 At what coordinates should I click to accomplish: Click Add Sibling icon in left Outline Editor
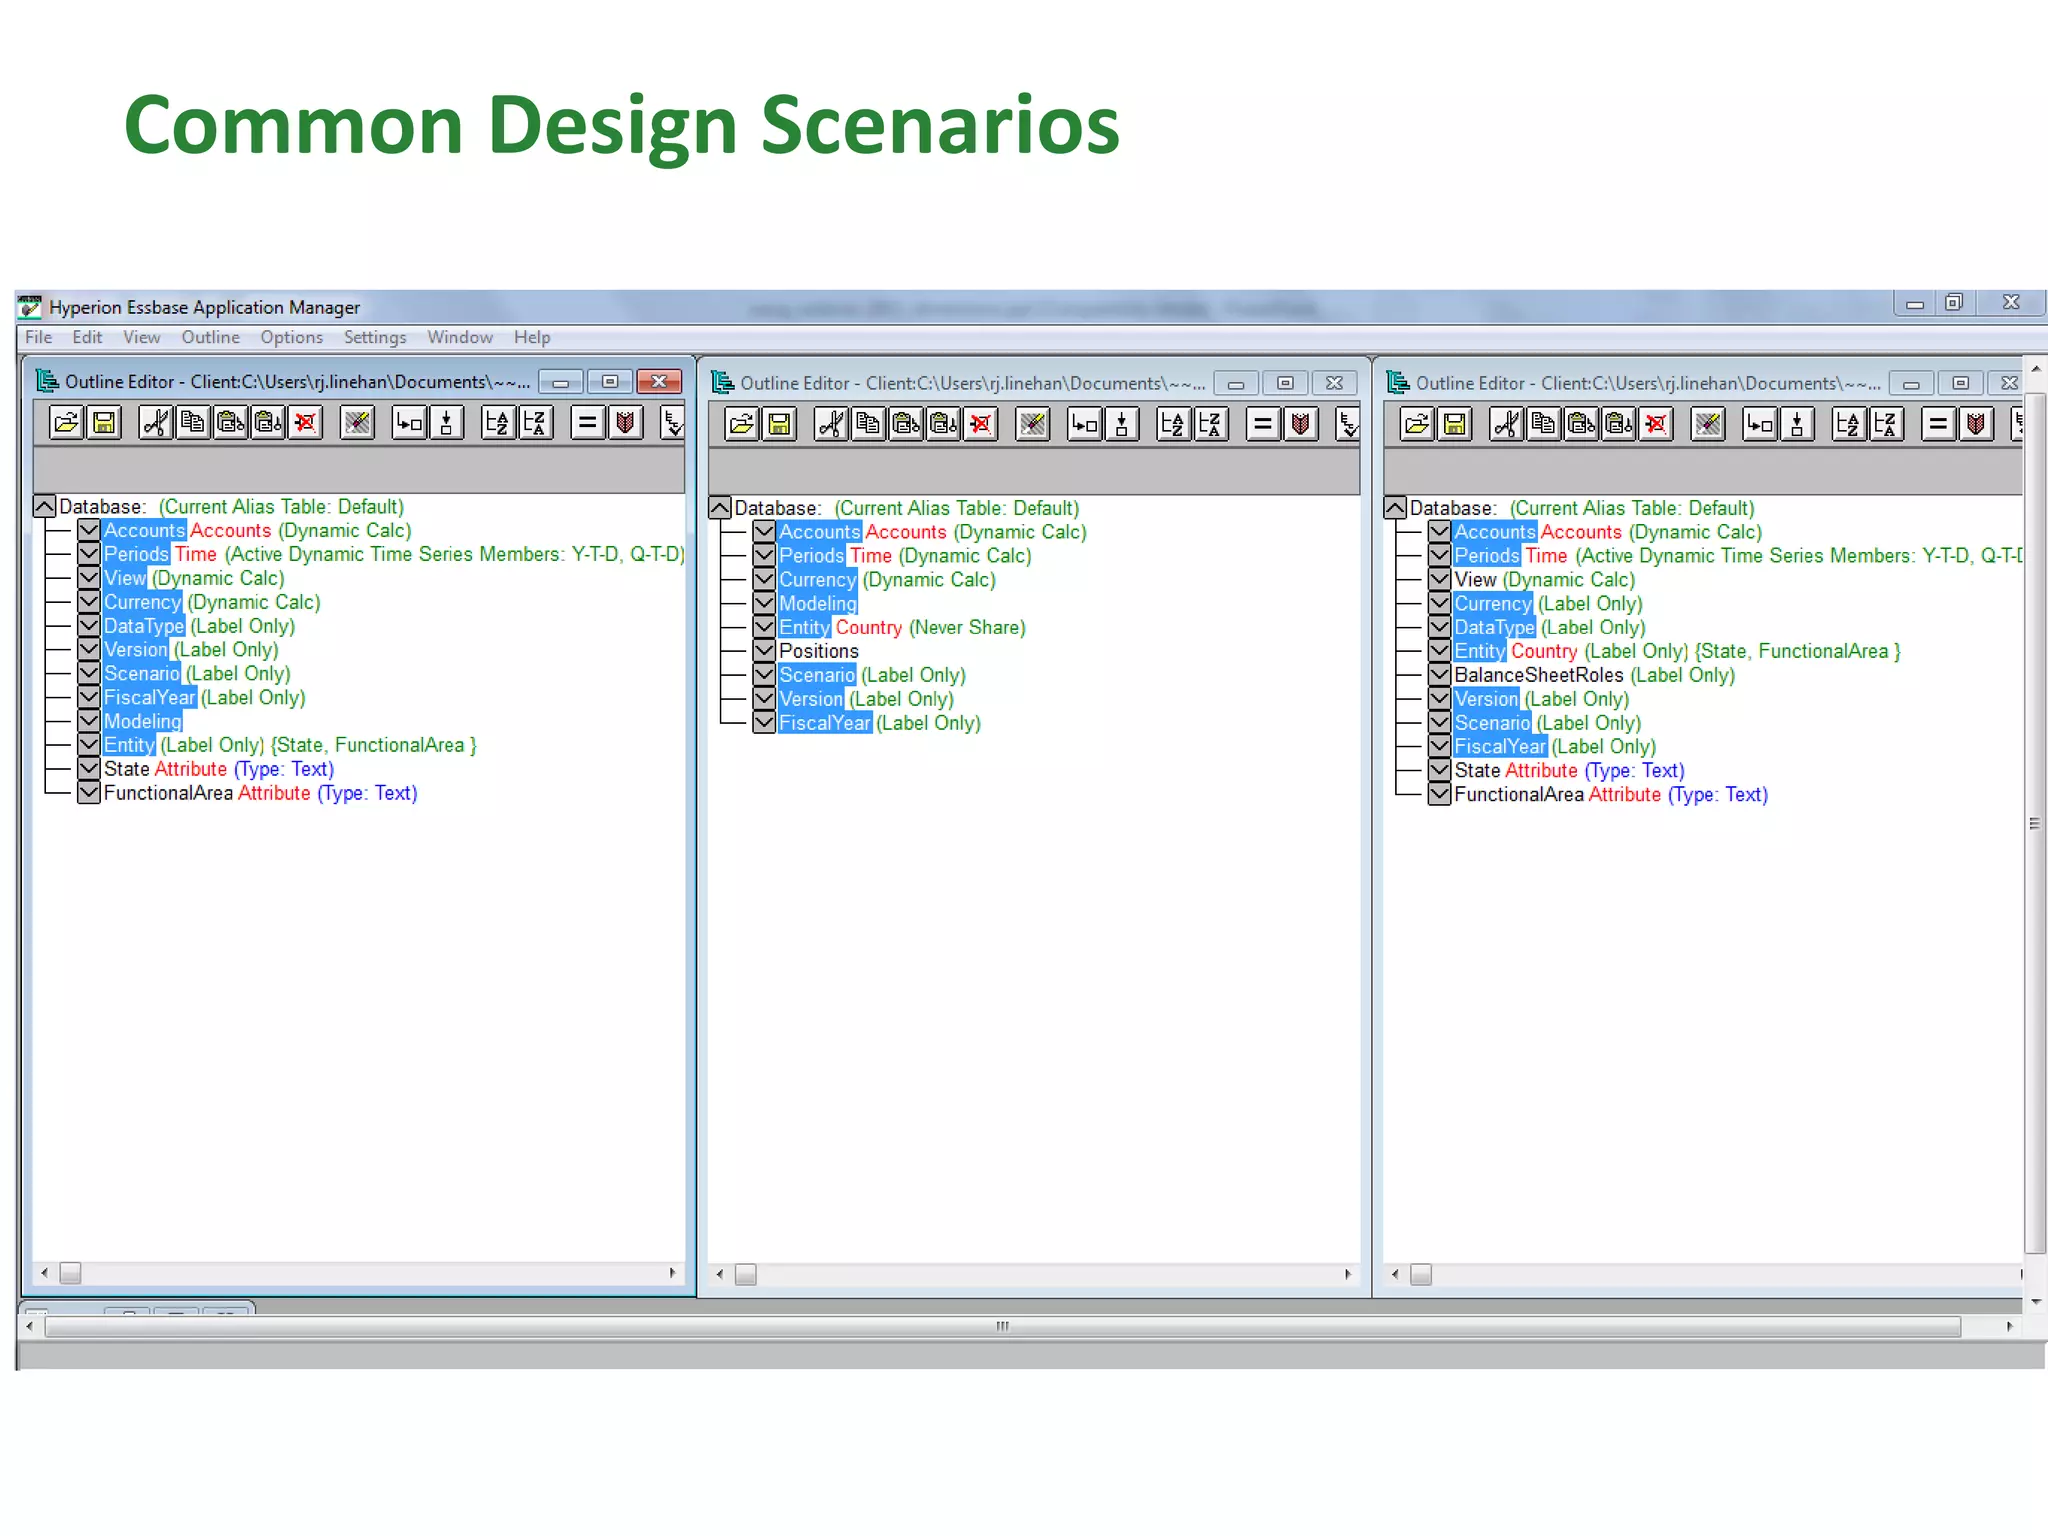click(x=446, y=423)
